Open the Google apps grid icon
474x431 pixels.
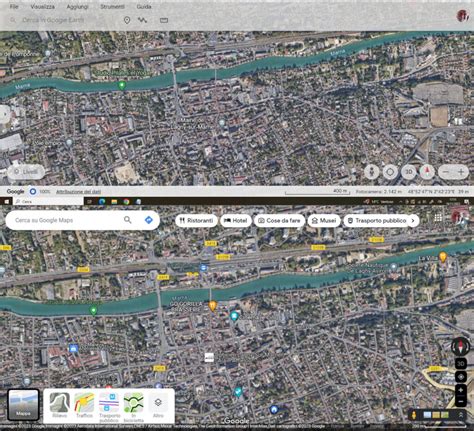pyautogui.click(x=438, y=218)
